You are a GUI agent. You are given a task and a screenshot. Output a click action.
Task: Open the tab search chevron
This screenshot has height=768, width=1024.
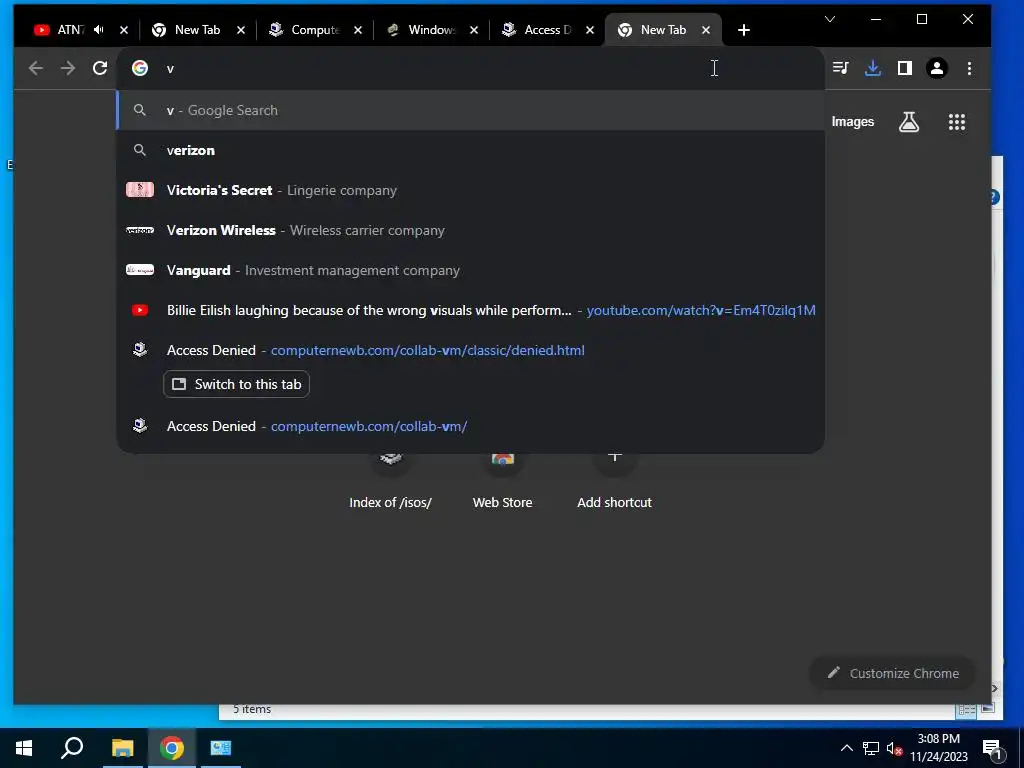click(x=829, y=20)
